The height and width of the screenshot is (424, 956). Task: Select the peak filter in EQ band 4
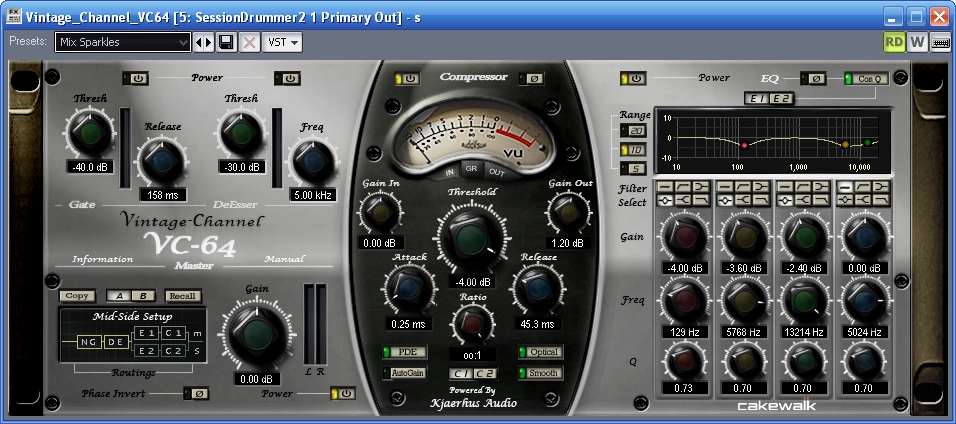[x=845, y=200]
